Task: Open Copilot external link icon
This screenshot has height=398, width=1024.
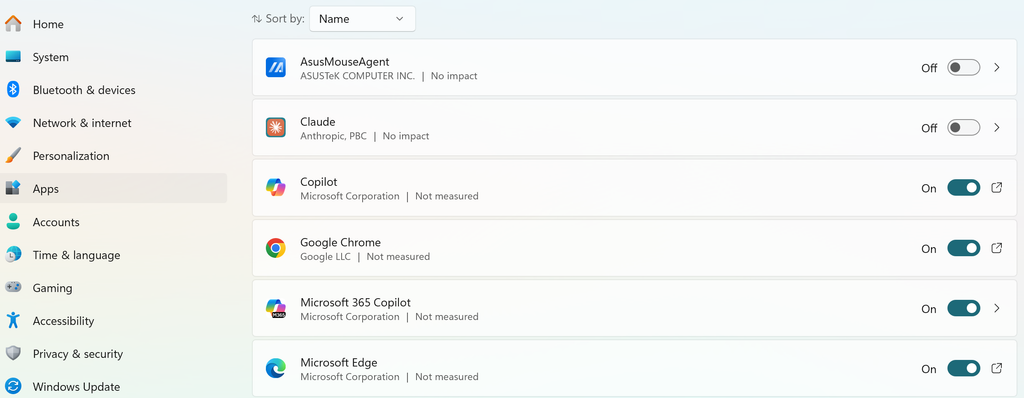Action: pyautogui.click(x=997, y=188)
